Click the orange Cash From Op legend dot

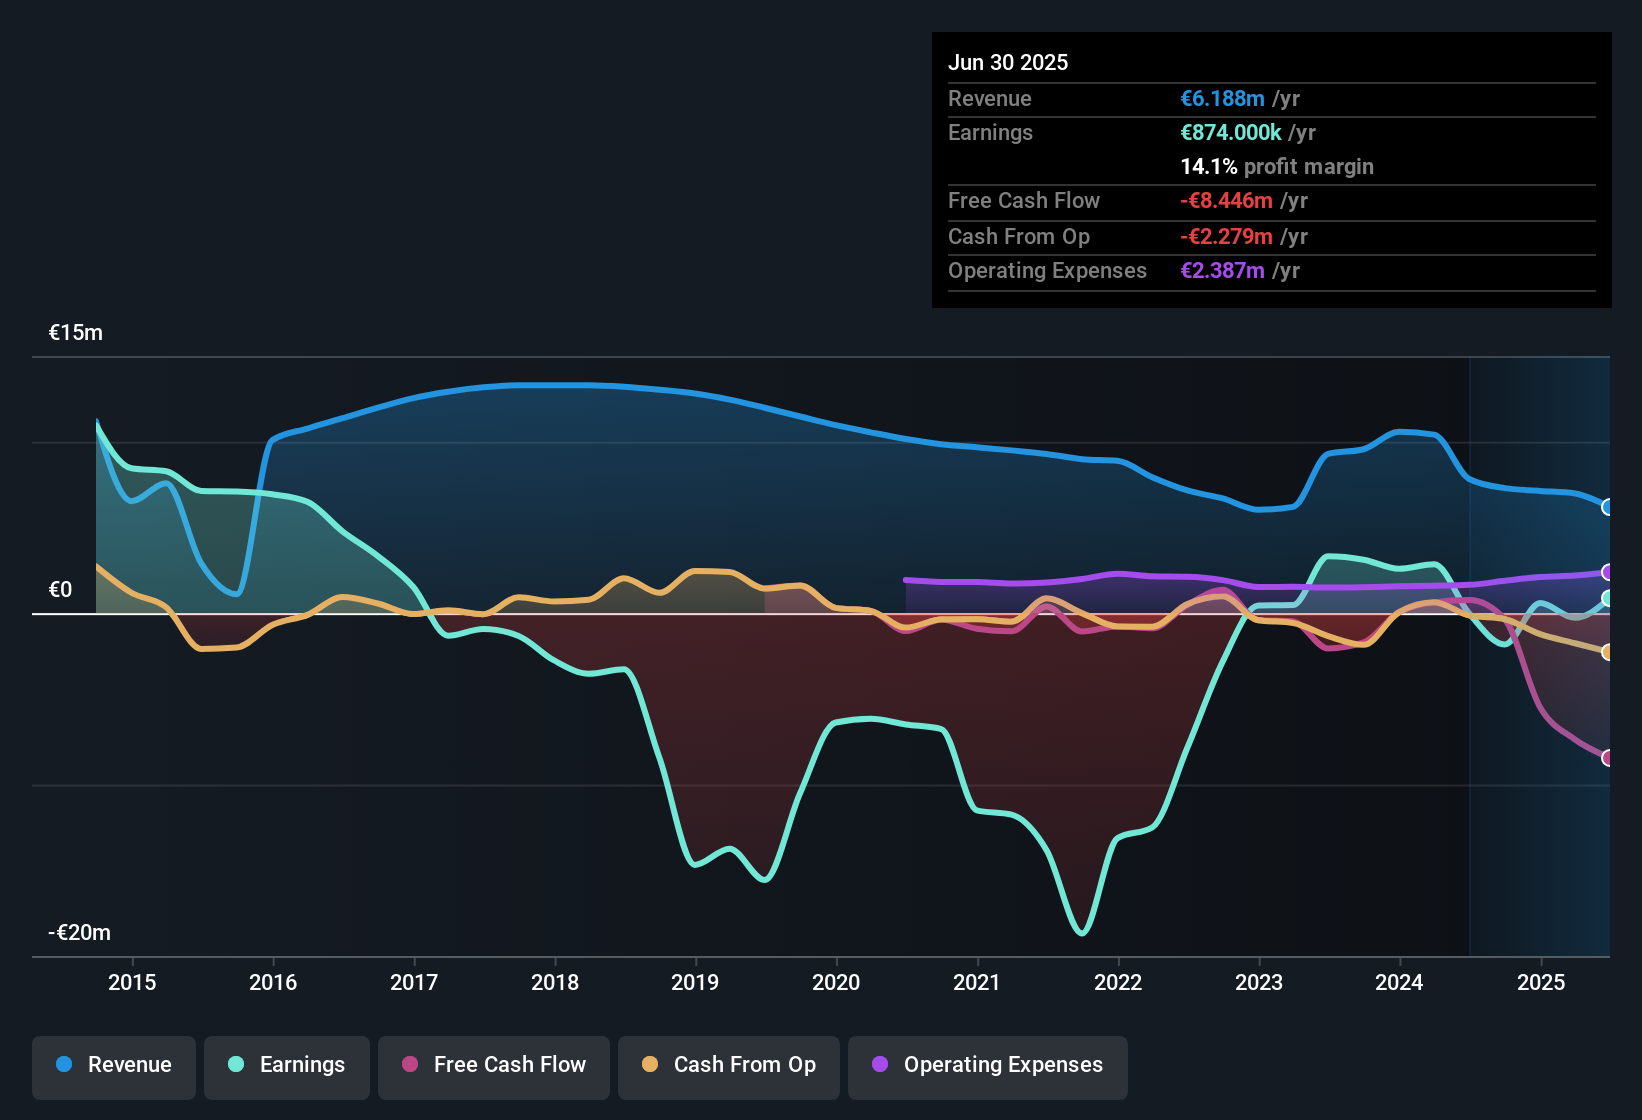coord(651,1065)
